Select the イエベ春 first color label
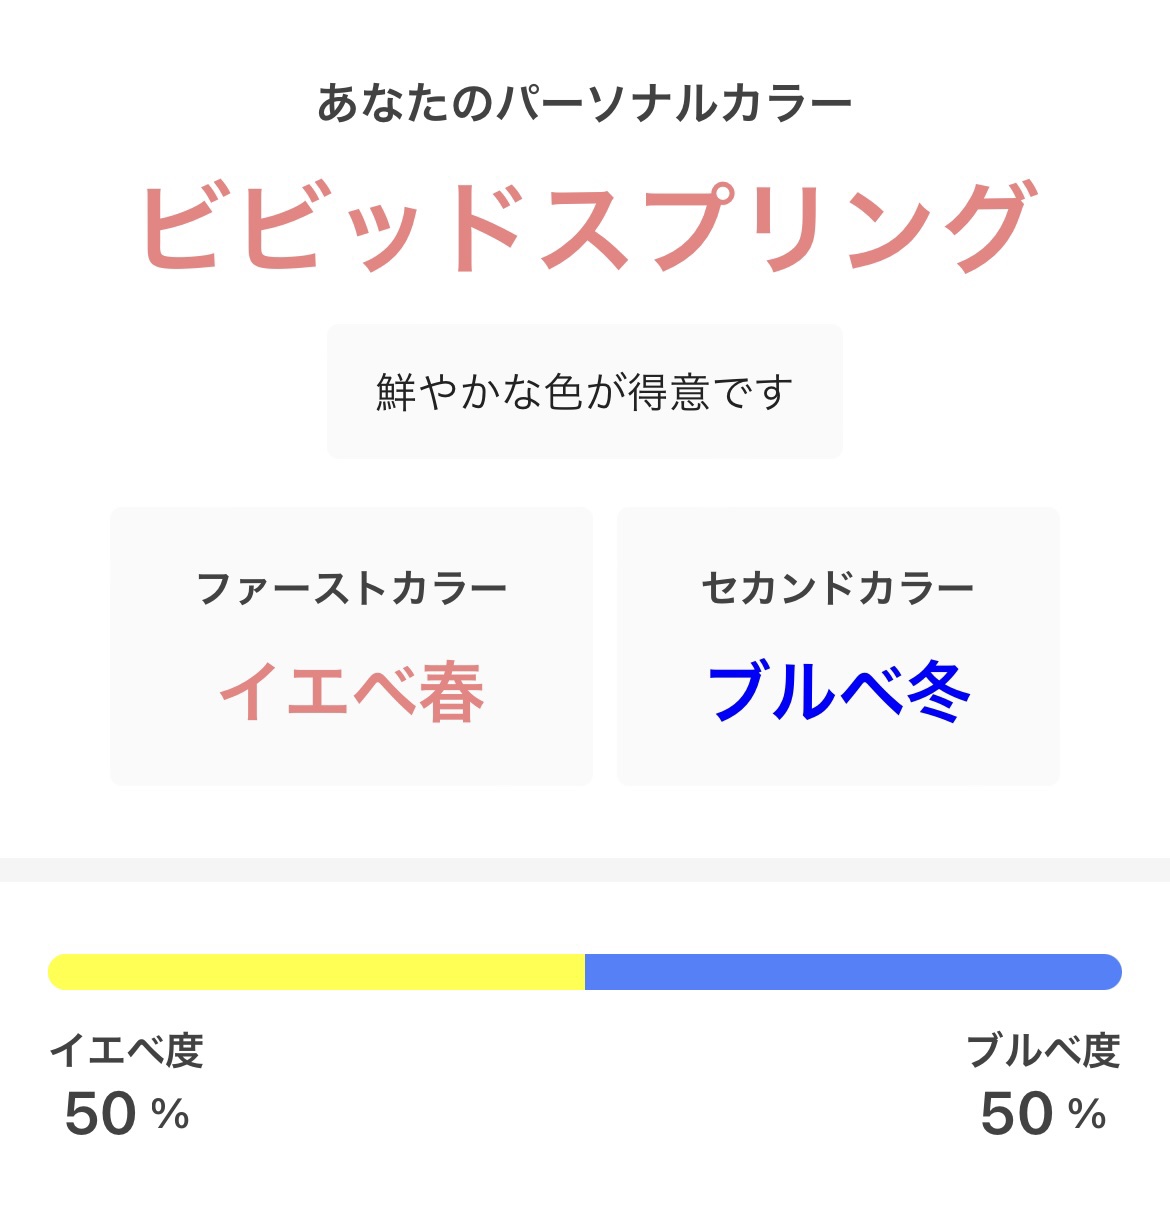 pos(352,692)
